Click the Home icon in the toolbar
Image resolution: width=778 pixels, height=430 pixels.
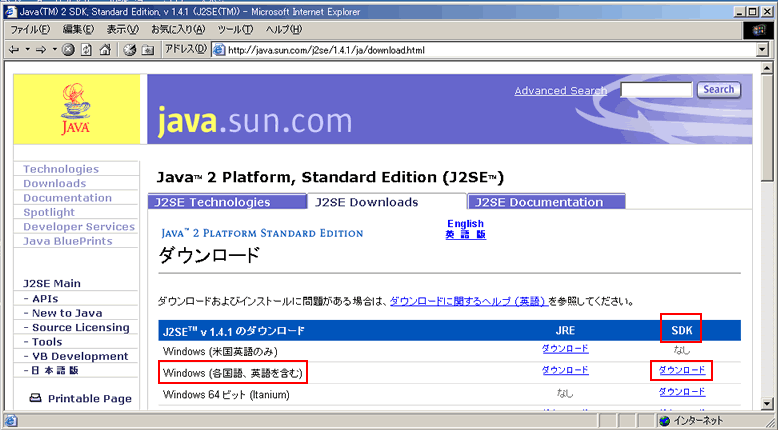(x=105, y=50)
